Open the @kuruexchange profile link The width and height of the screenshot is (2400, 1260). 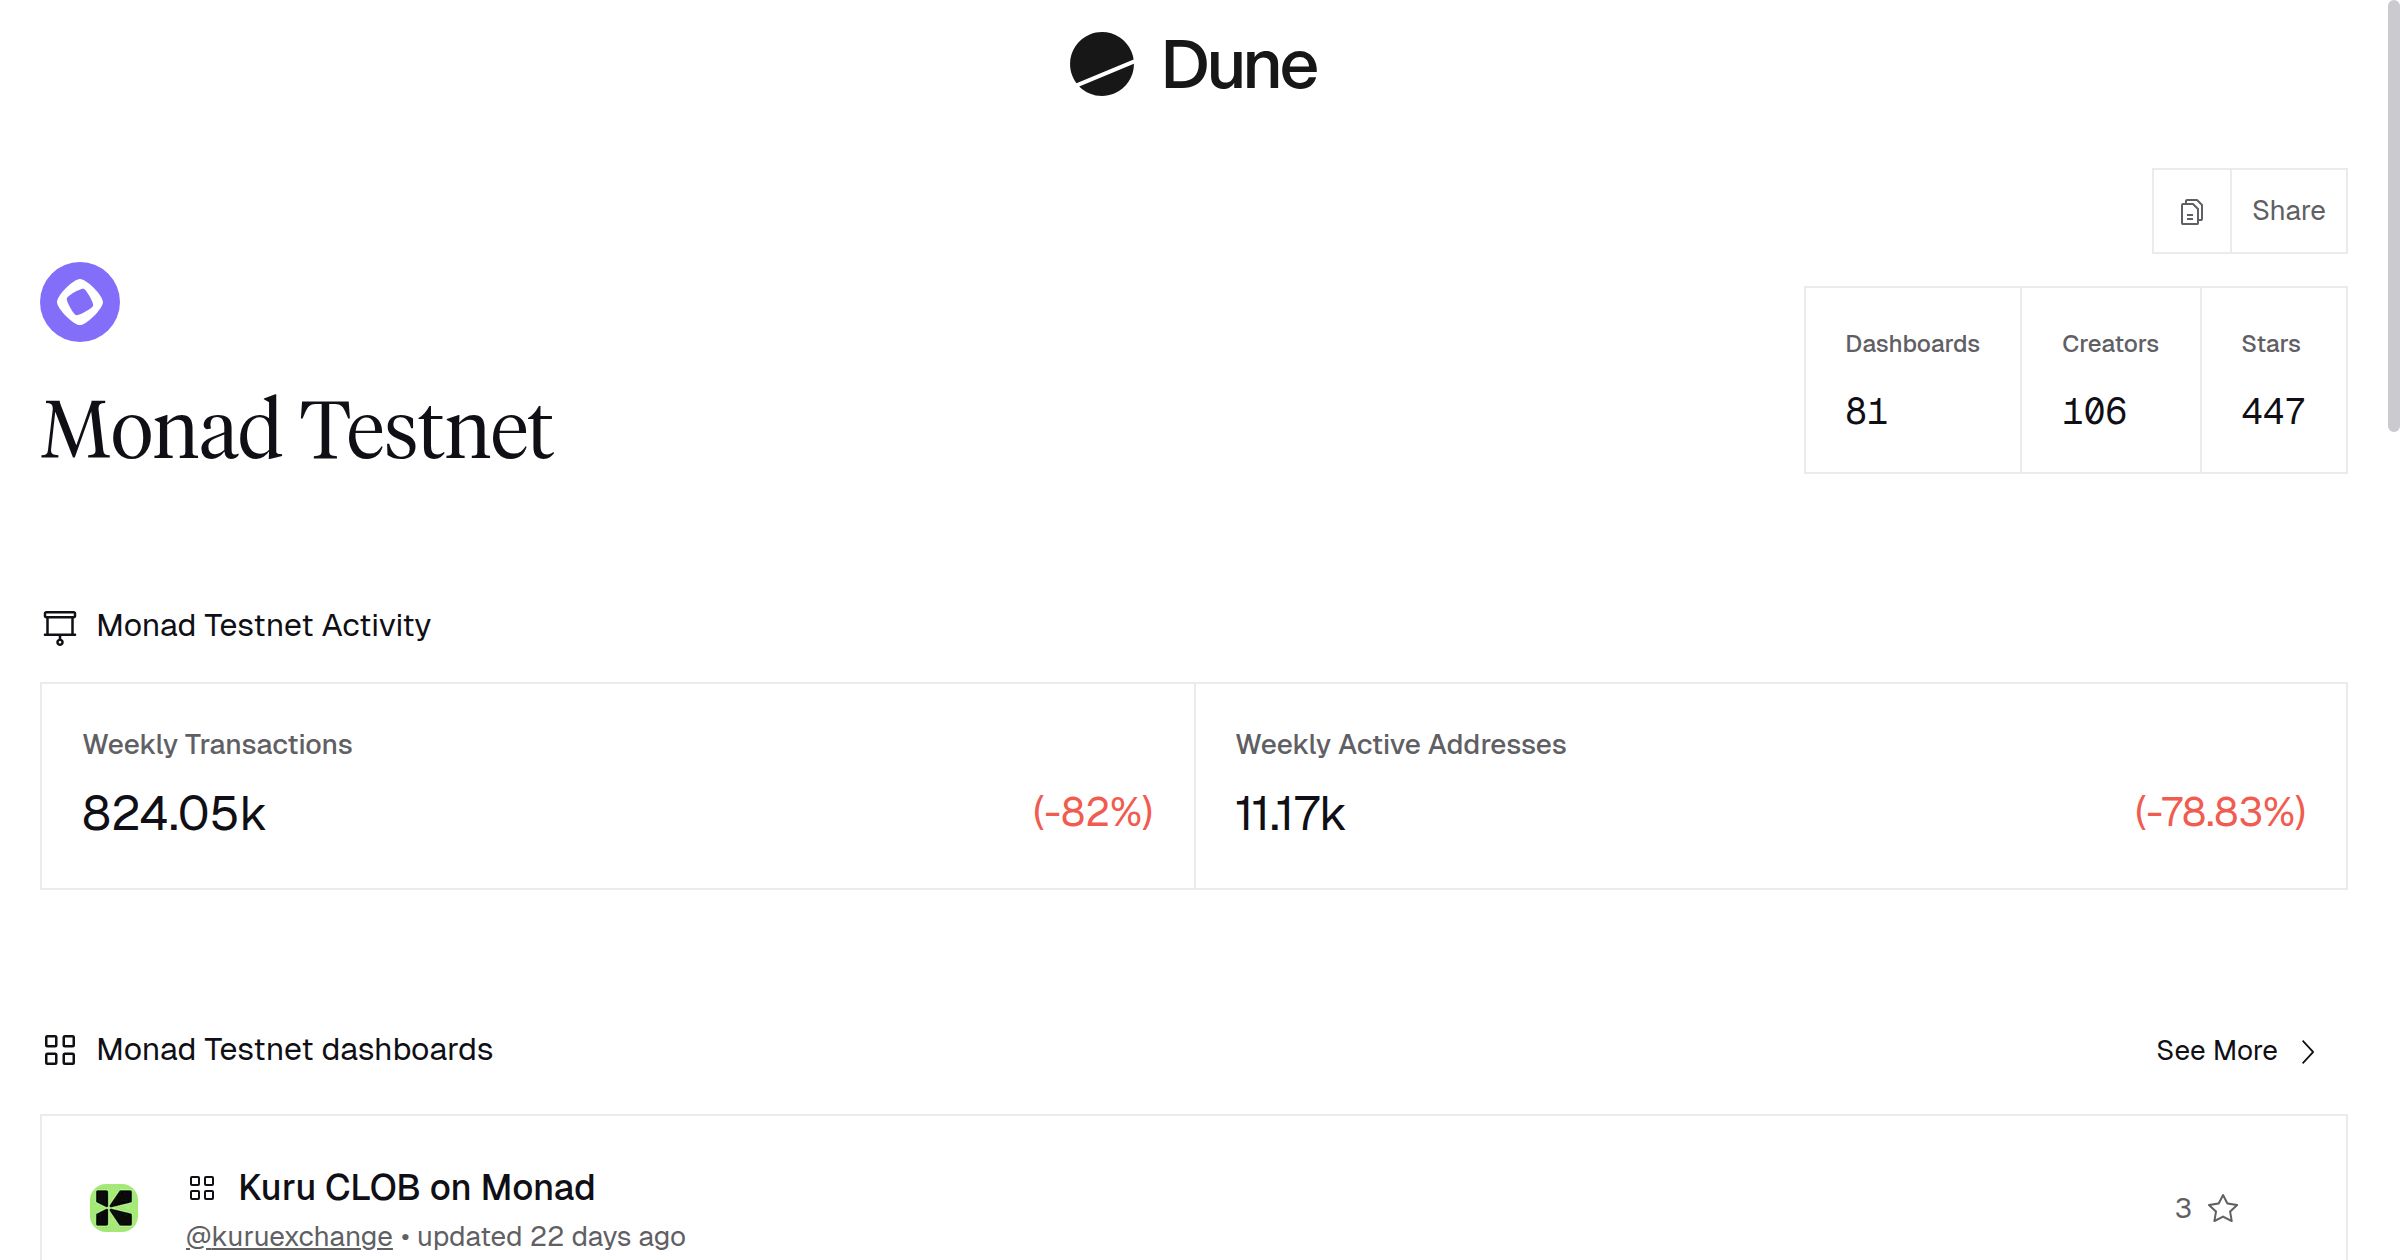pos(289,1237)
